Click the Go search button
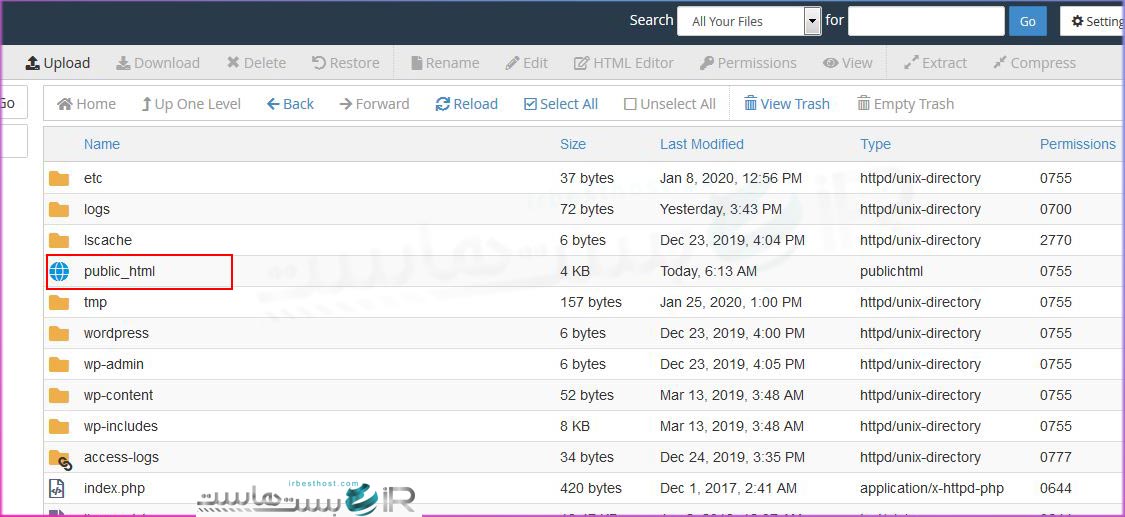The image size is (1125, 517). click(x=1027, y=21)
